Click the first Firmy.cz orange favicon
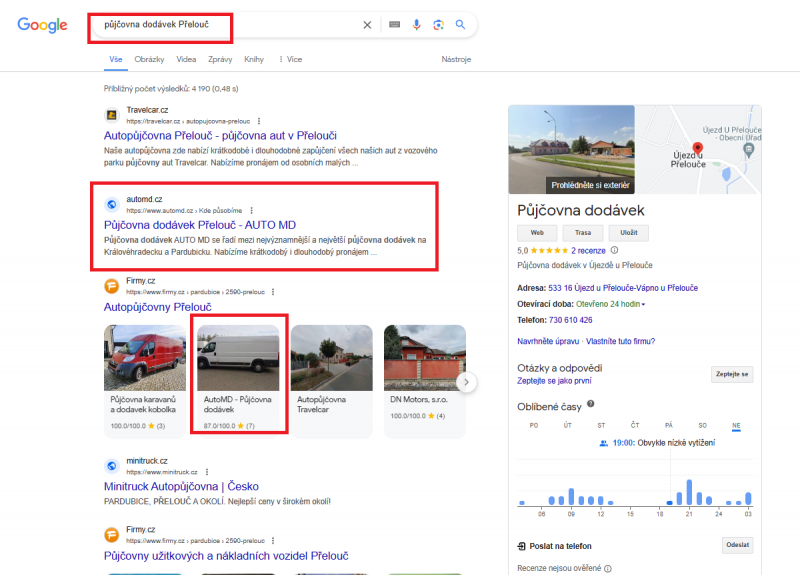Image resolution: width=800 pixels, height=575 pixels. [112, 286]
